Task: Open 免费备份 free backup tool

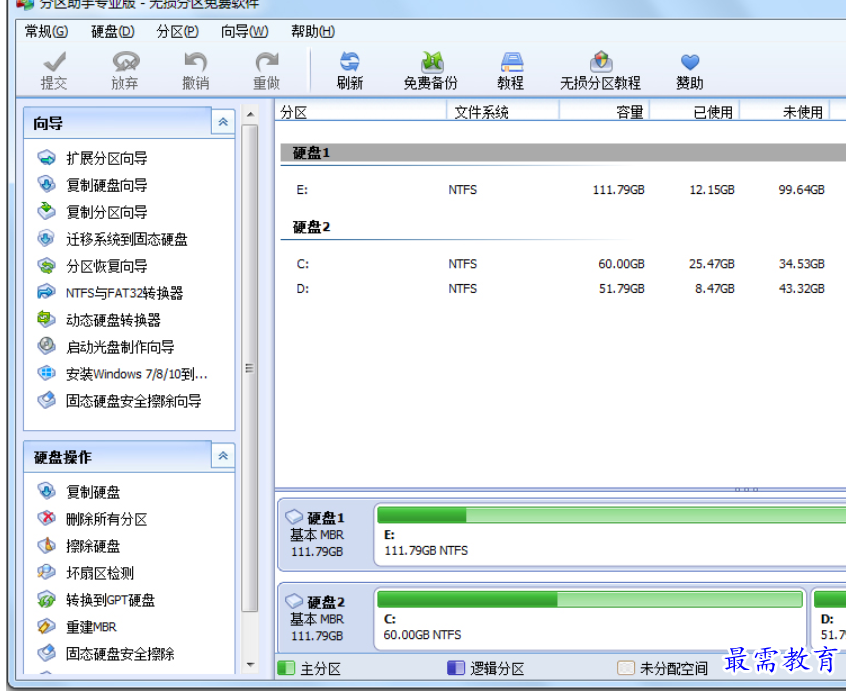Action: point(431,70)
